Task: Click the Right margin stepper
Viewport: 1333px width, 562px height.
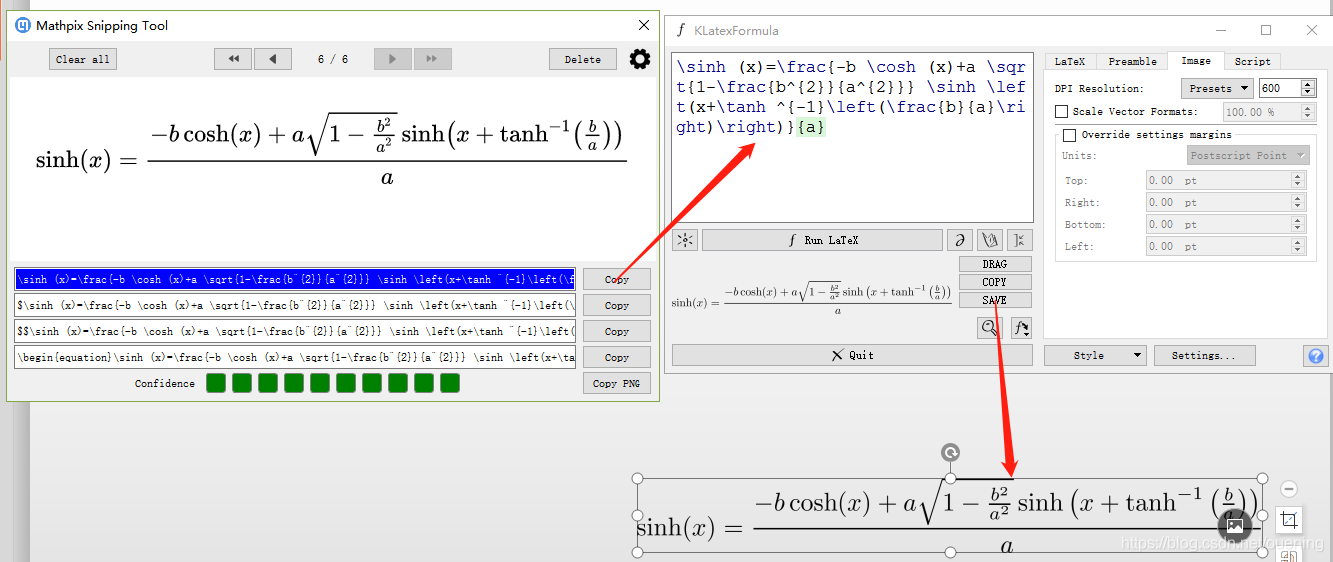Action: tap(1298, 203)
